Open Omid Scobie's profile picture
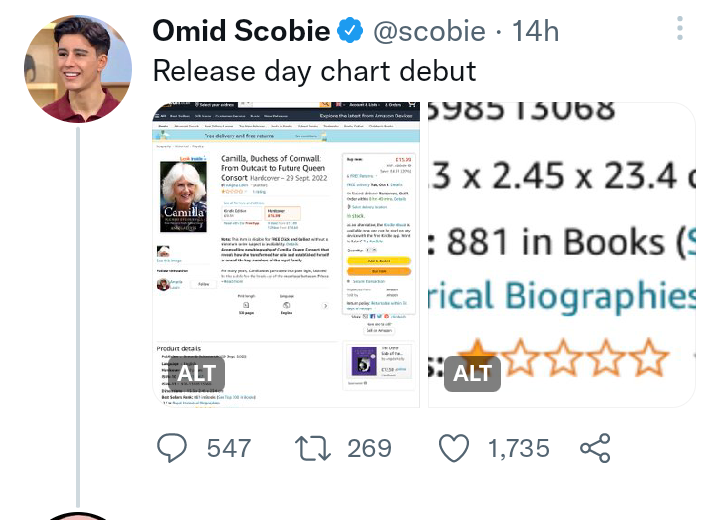The width and height of the screenshot is (720, 520). [x=77, y=69]
